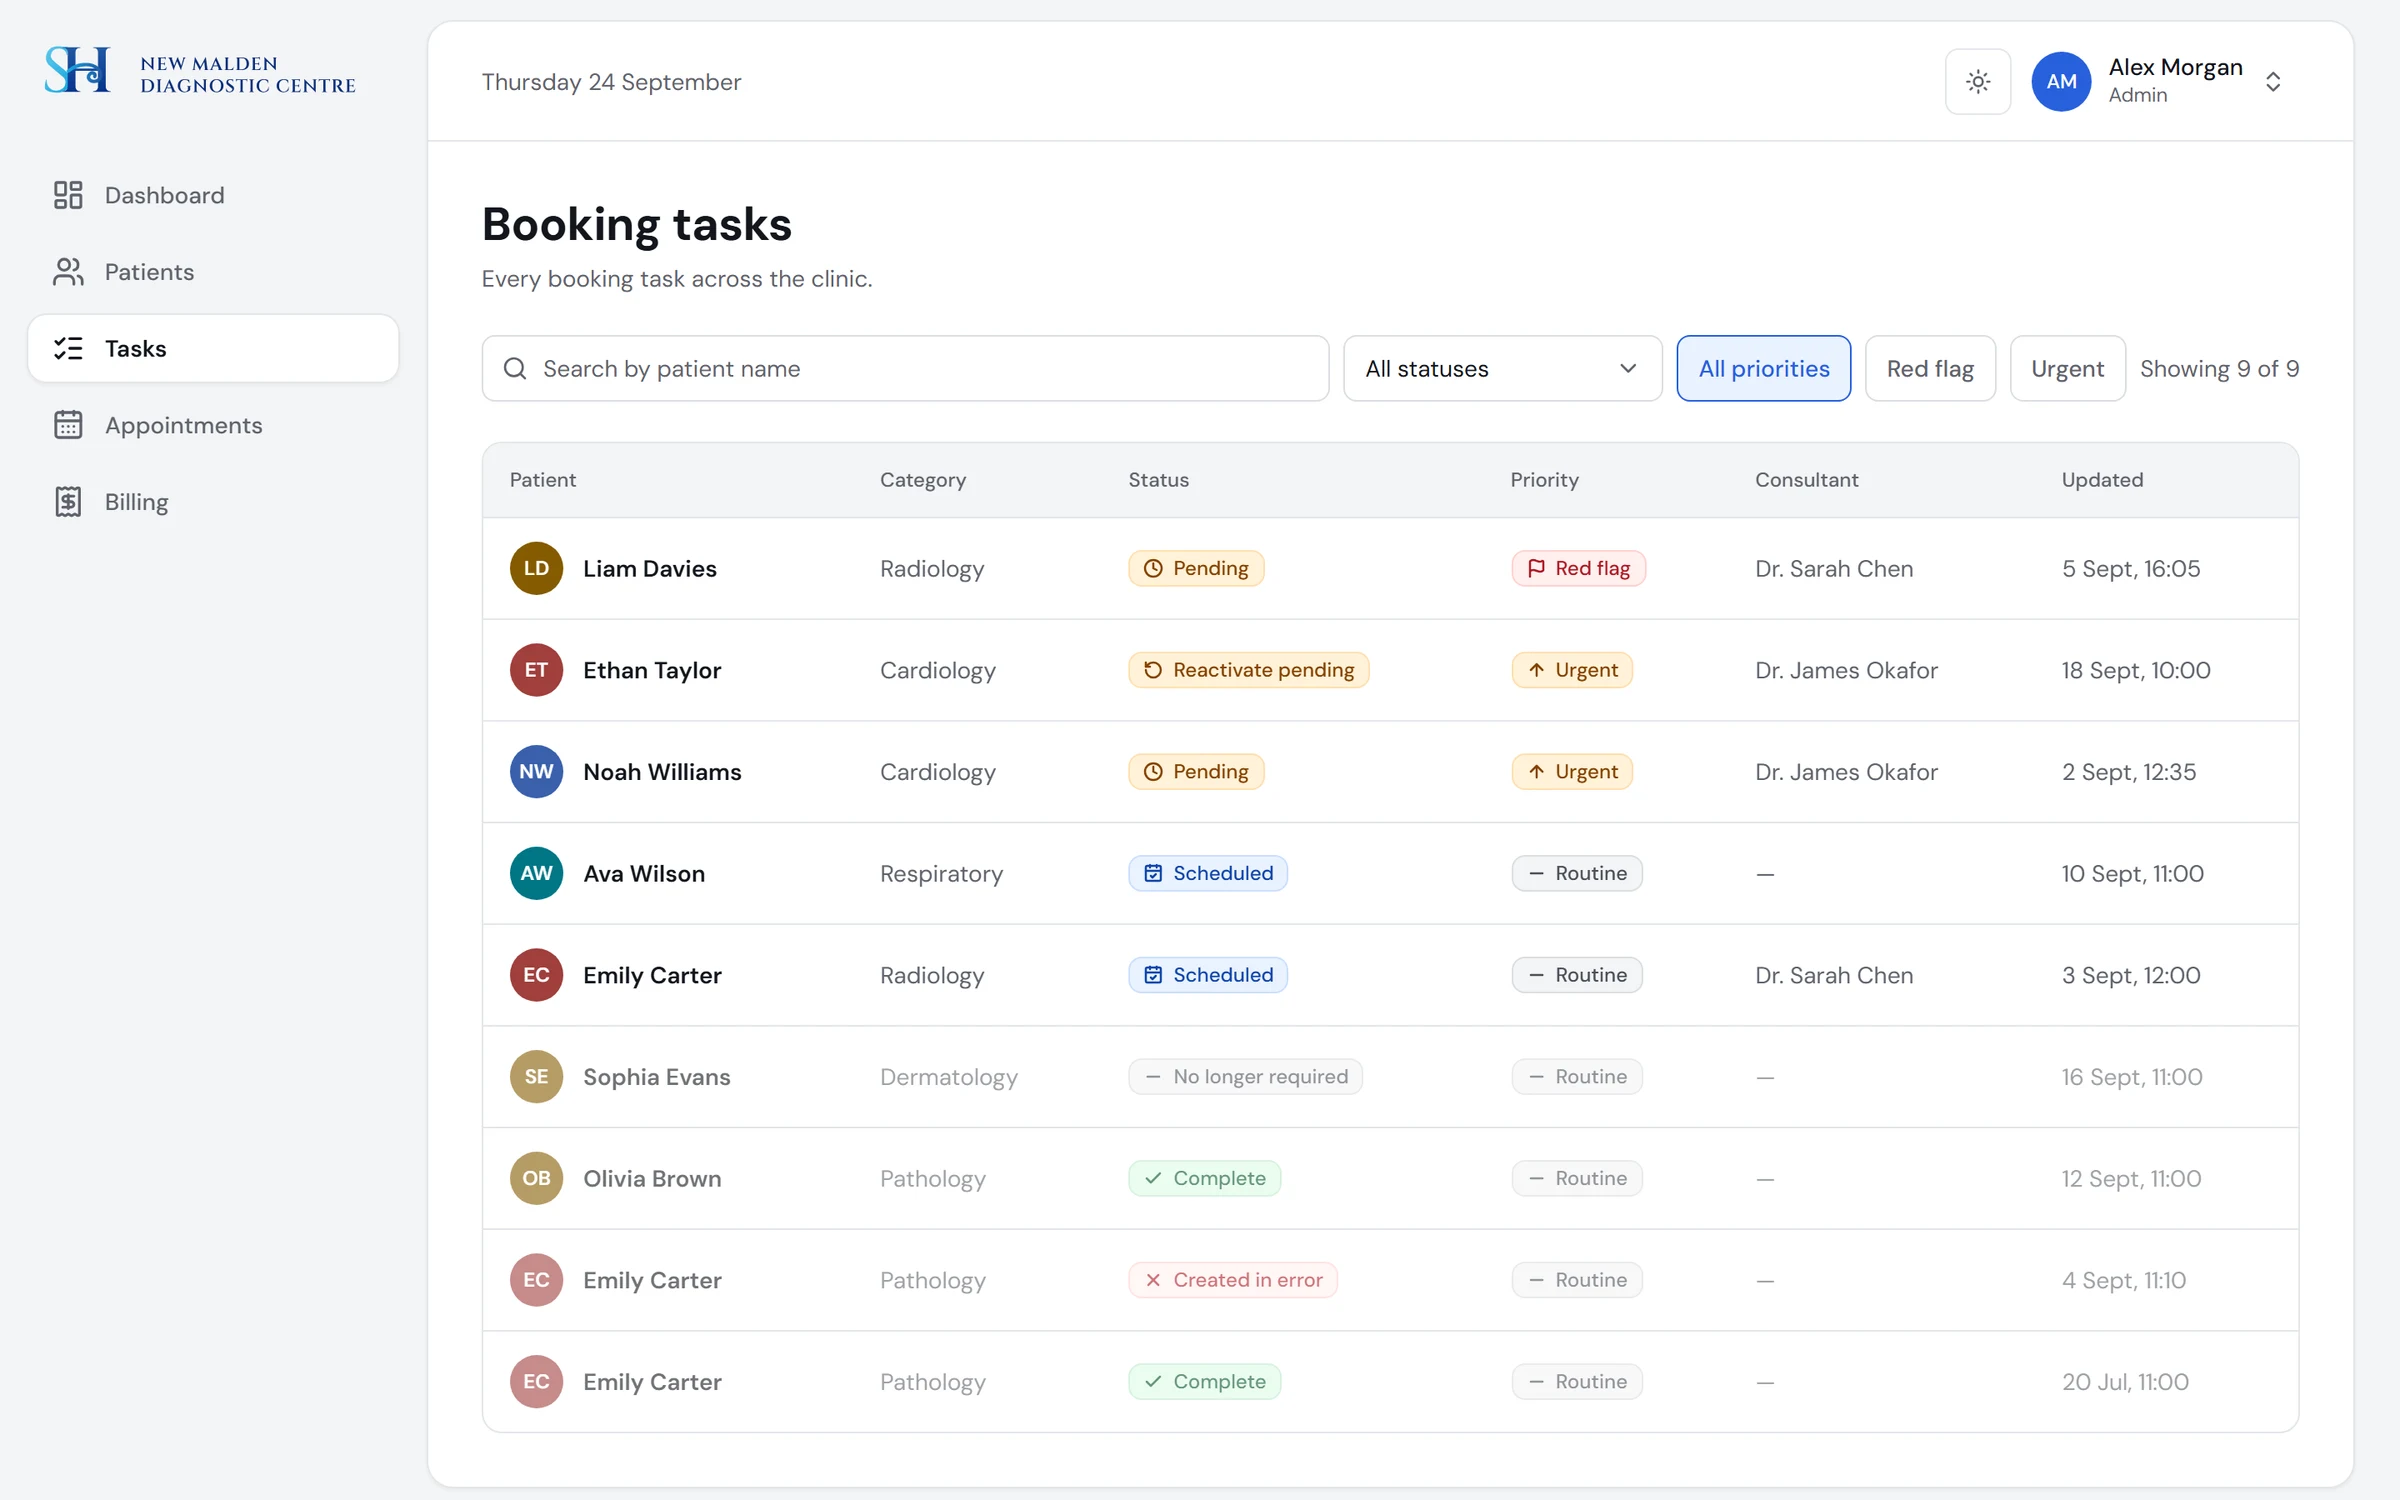
Task: Select the All priorities filter
Action: (x=1763, y=369)
